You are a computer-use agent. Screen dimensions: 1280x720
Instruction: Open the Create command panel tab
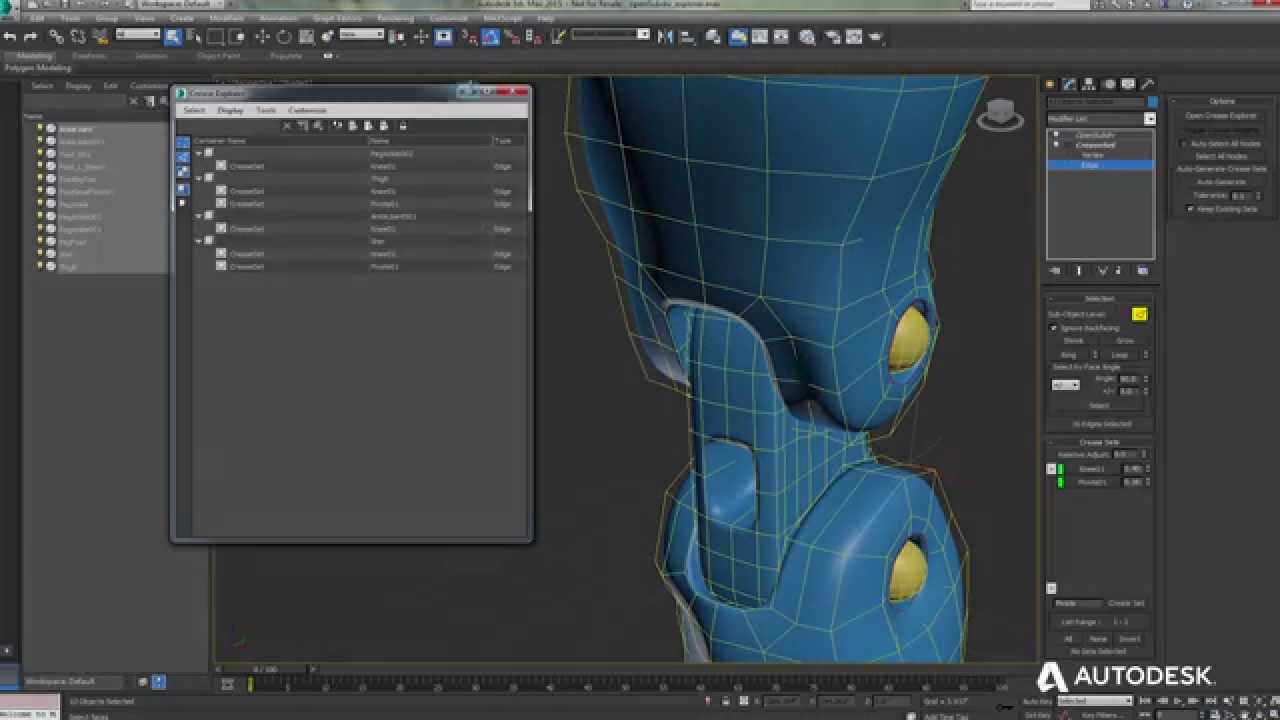pyautogui.click(x=1052, y=84)
